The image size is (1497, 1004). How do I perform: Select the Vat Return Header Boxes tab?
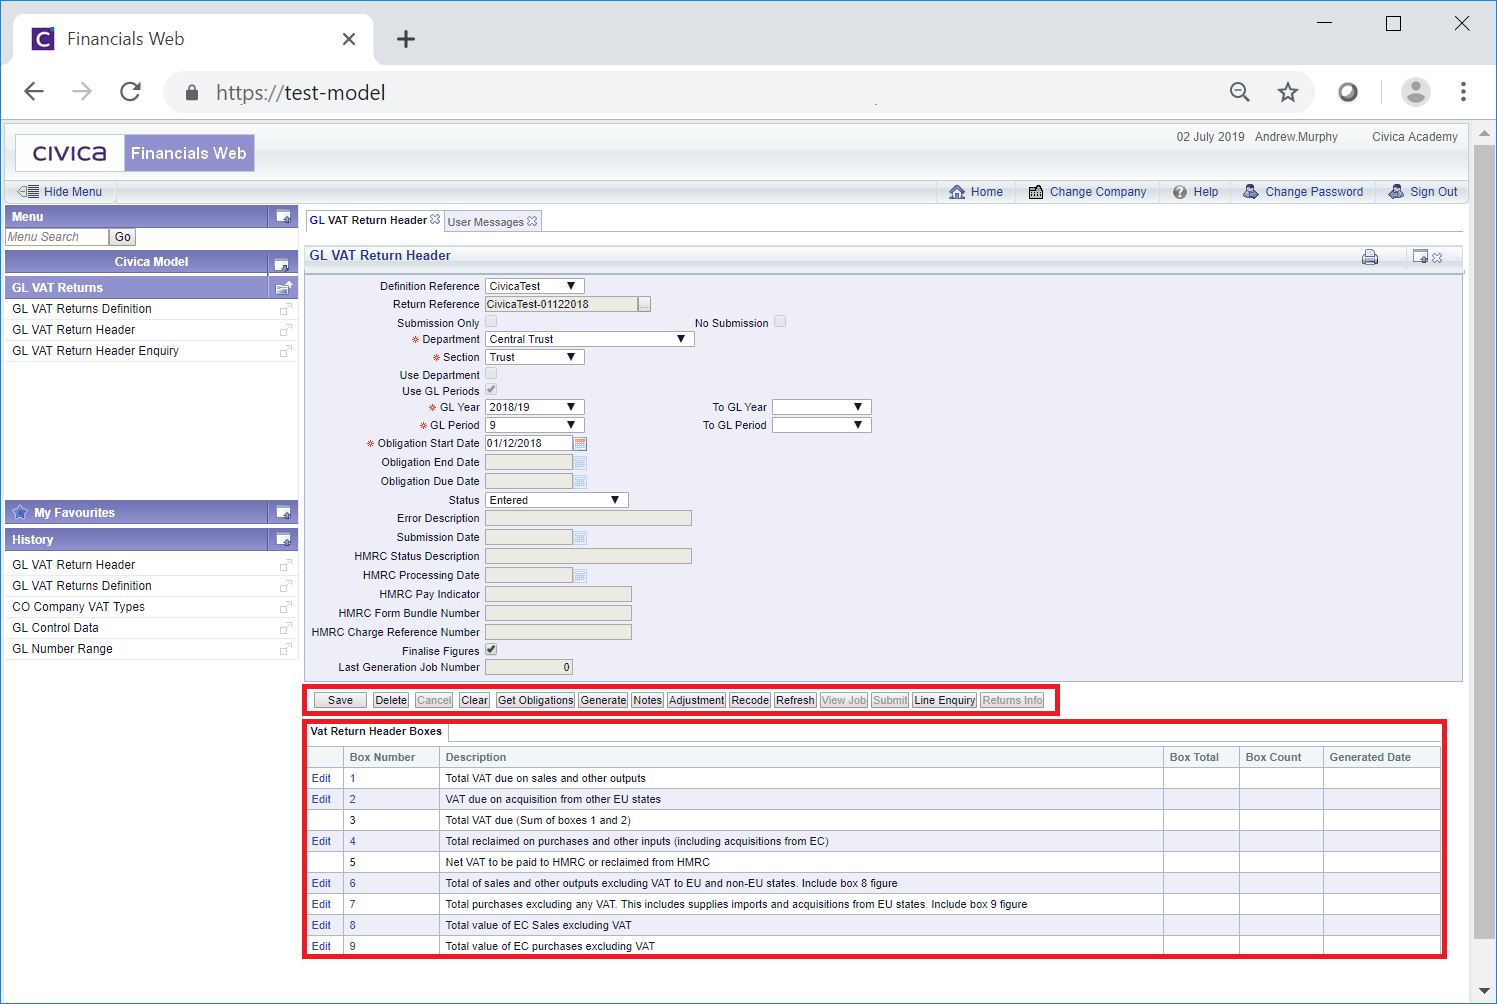376,731
